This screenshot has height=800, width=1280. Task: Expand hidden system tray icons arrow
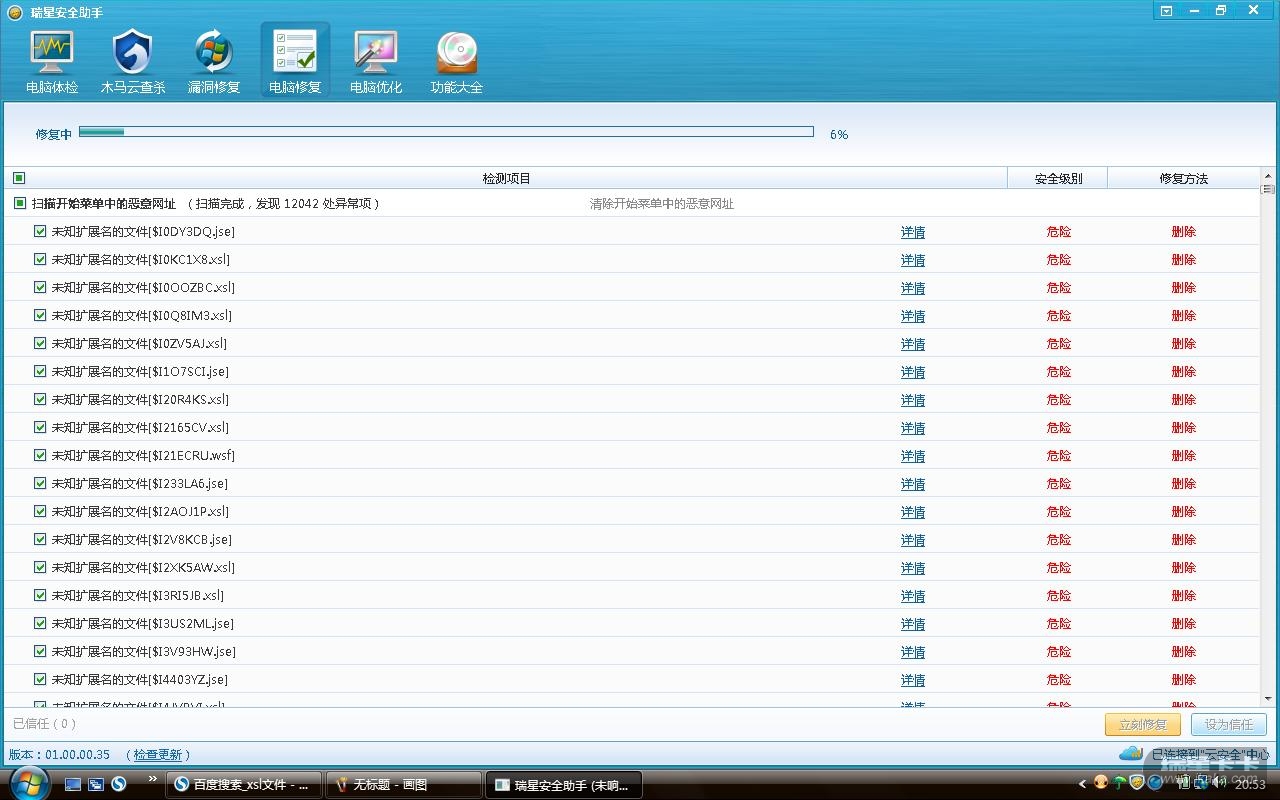[x=1082, y=784]
